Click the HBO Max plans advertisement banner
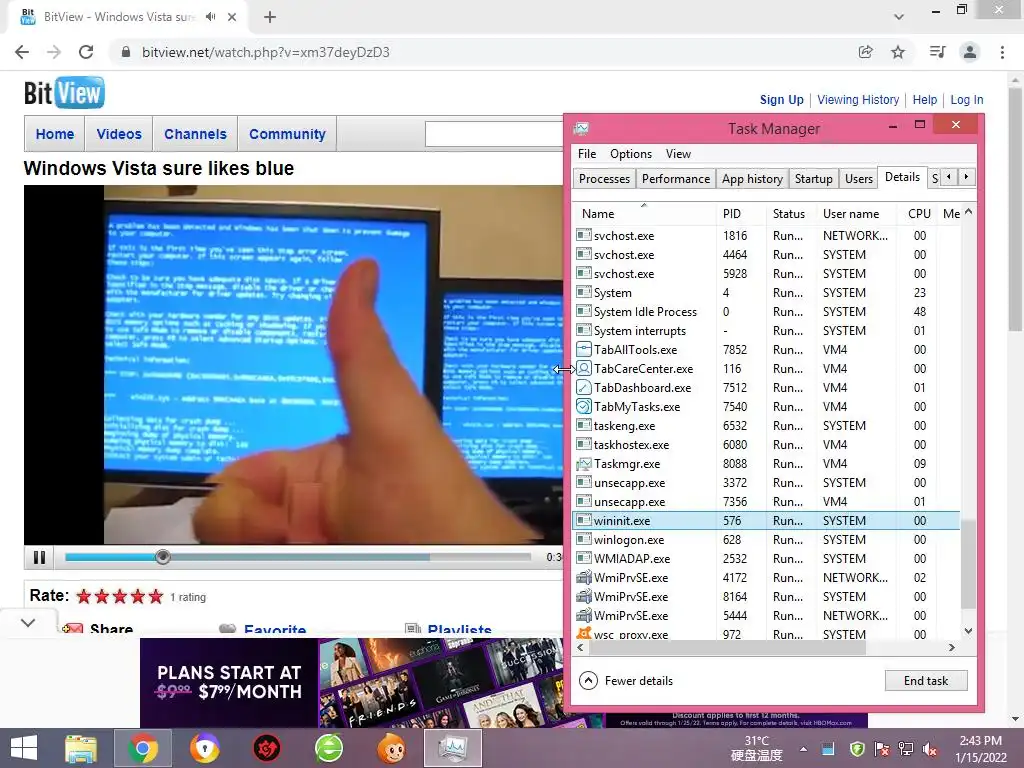Image resolution: width=1024 pixels, height=768 pixels. [351, 682]
